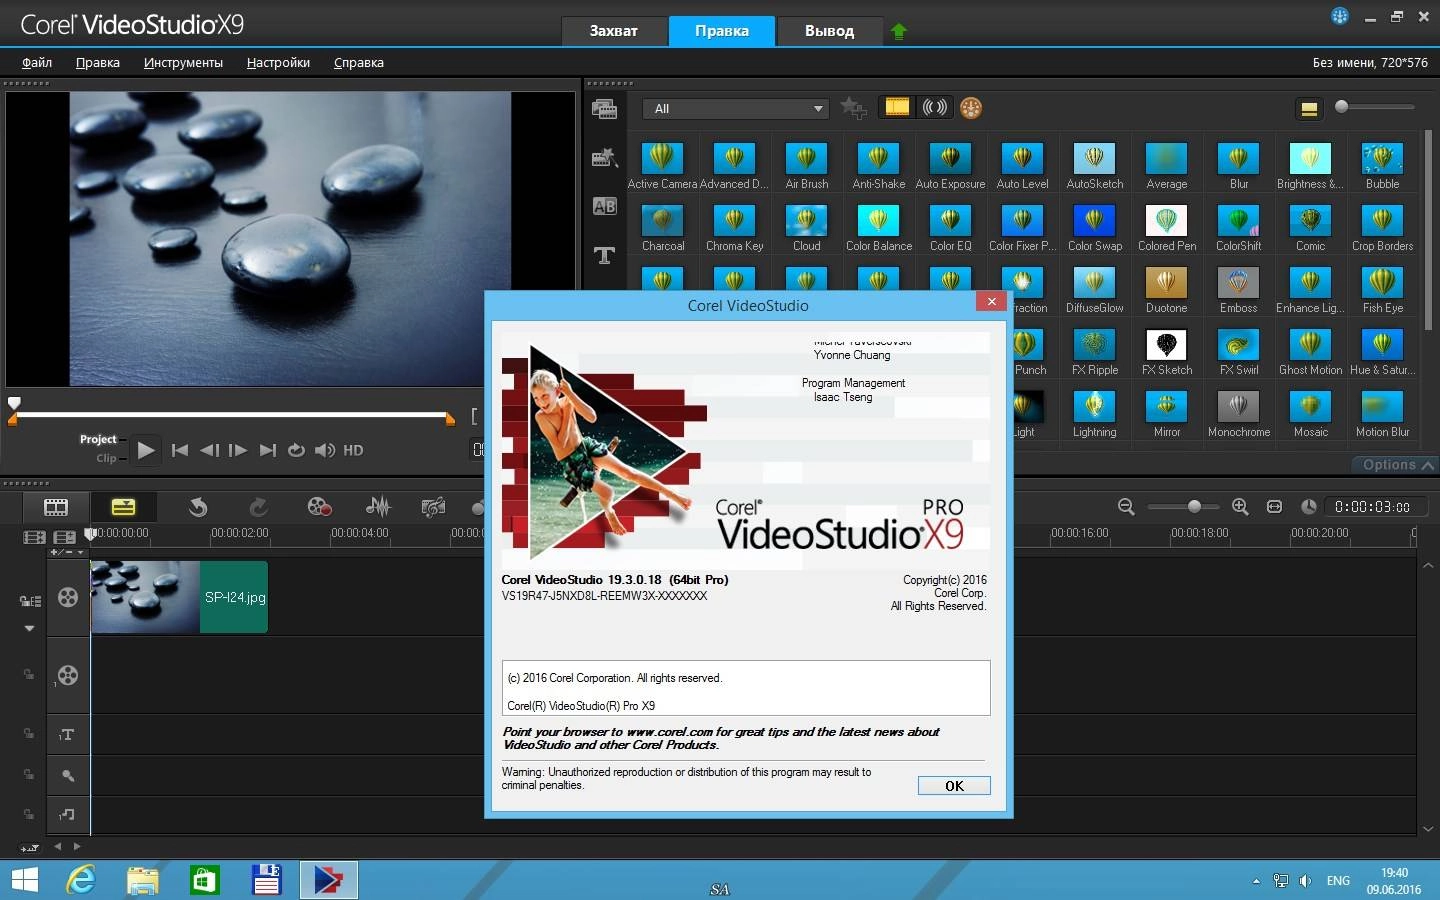Click the Title track button
This screenshot has width=1440, height=900.
(x=68, y=735)
